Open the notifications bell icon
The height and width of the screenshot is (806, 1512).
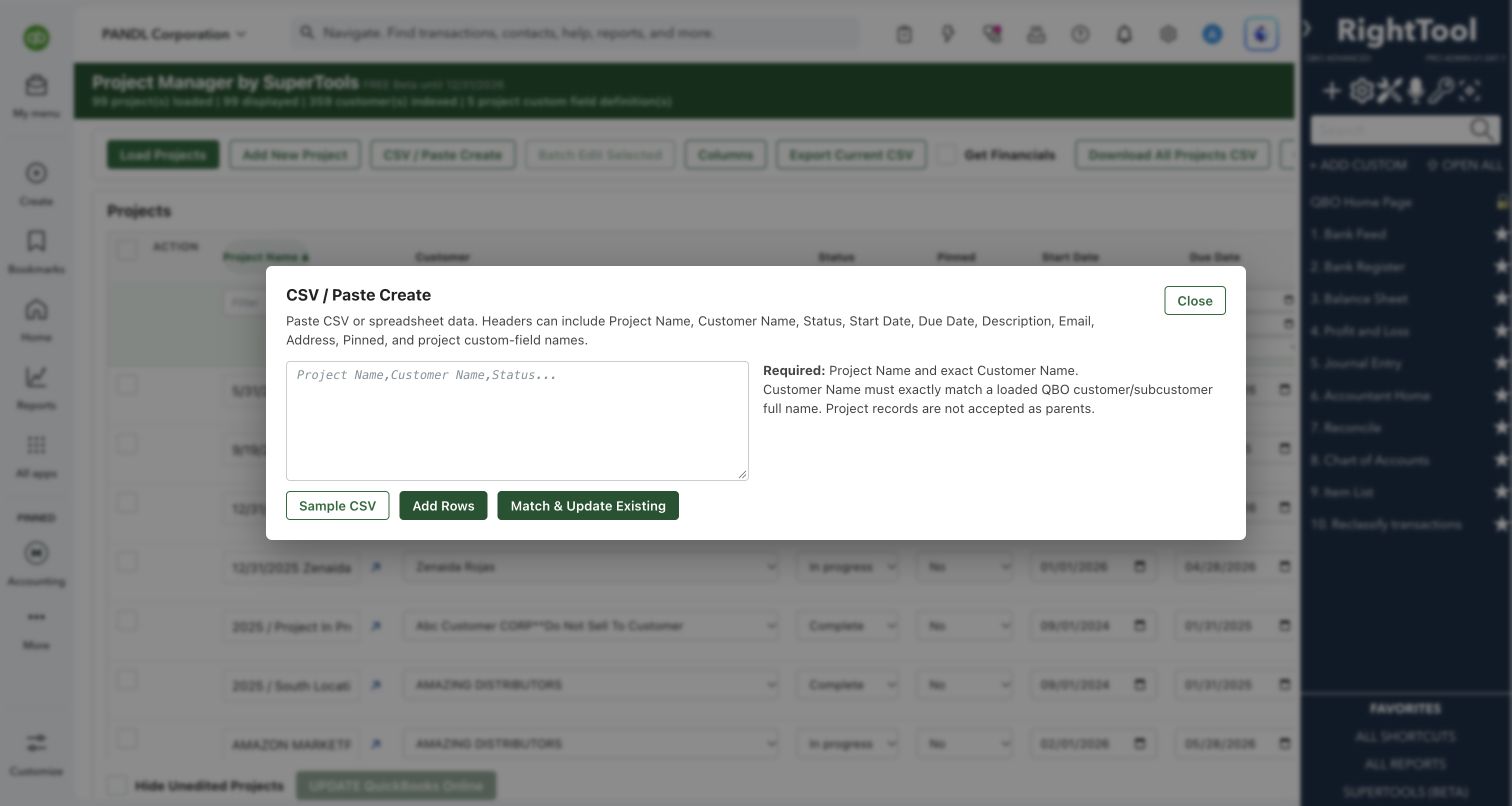1124,34
